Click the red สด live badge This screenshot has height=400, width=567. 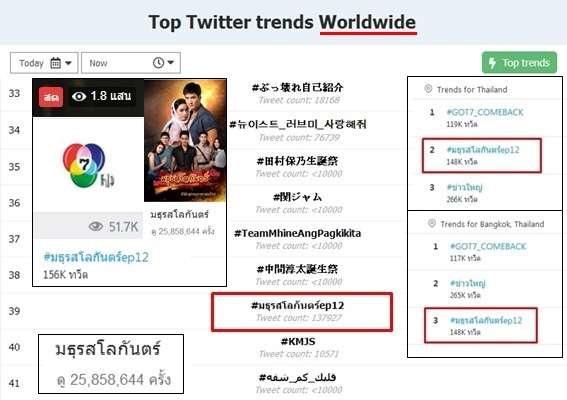(51, 97)
